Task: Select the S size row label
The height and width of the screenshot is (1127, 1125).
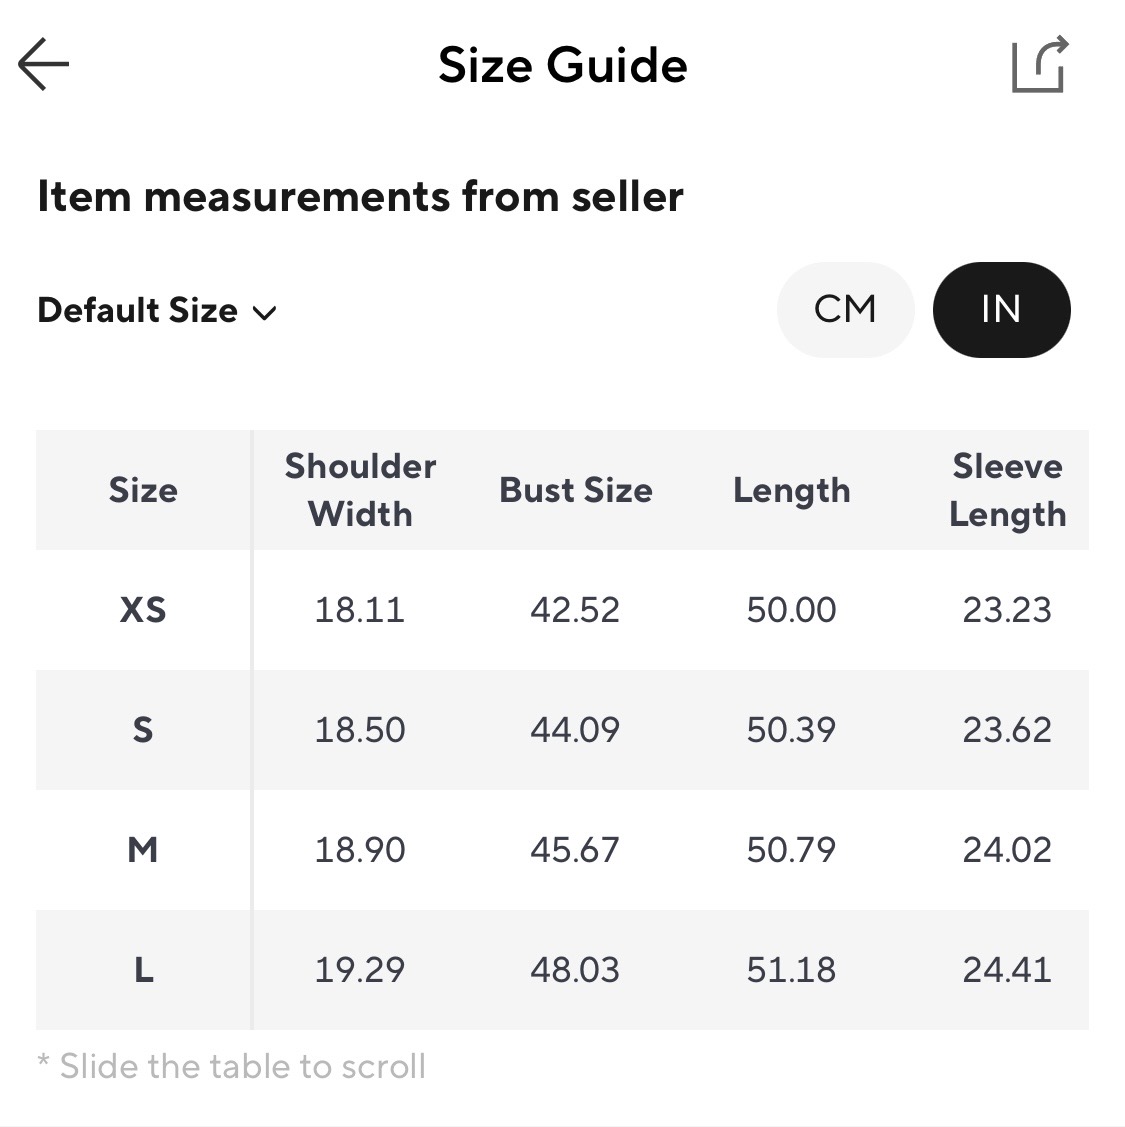Action: click(143, 730)
